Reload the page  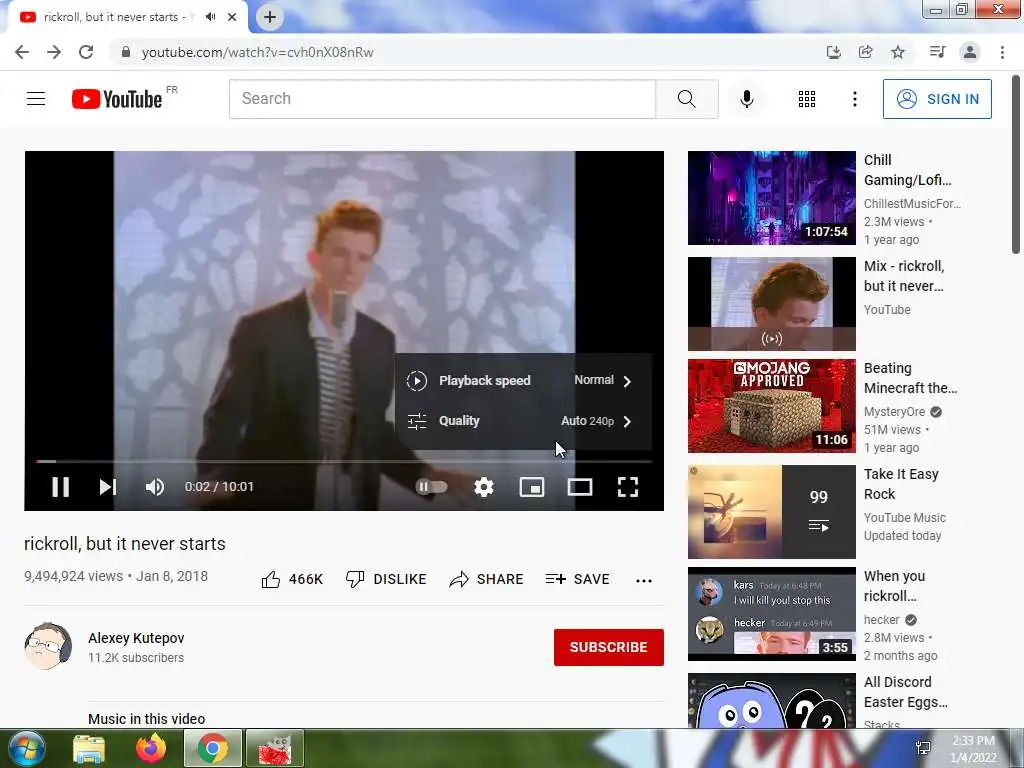tap(86, 52)
